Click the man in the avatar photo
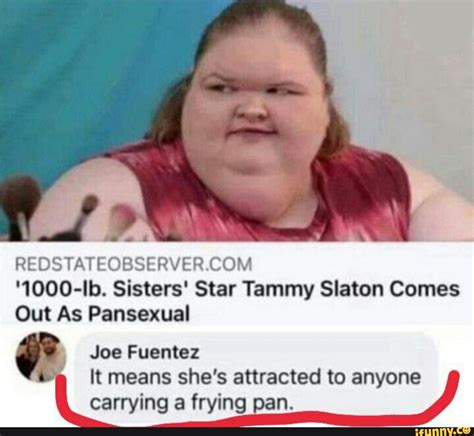Viewport: 474px width, 436px height. click(x=52, y=357)
